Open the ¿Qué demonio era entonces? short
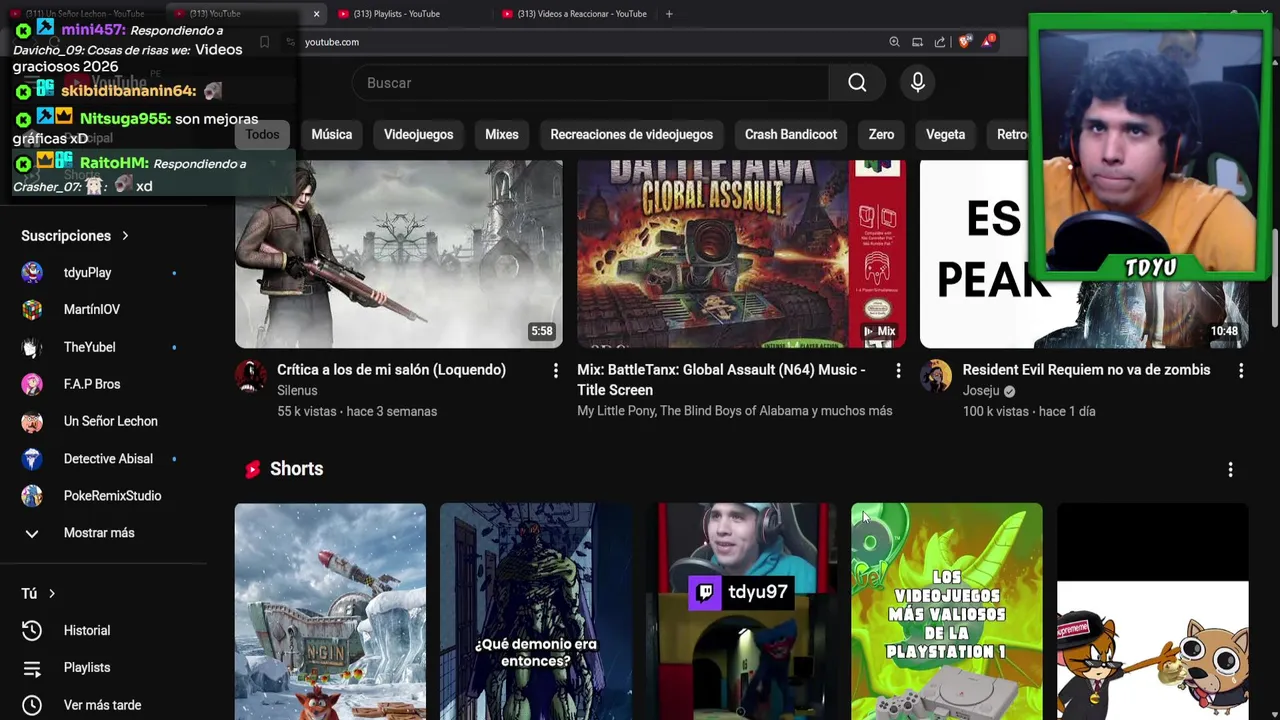This screenshot has width=1280, height=720. (x=536, y=612)
